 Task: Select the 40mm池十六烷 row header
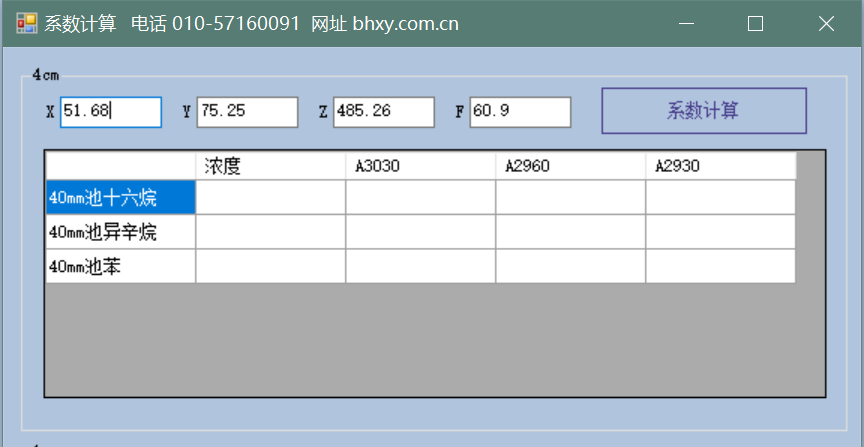pos(120,198)
